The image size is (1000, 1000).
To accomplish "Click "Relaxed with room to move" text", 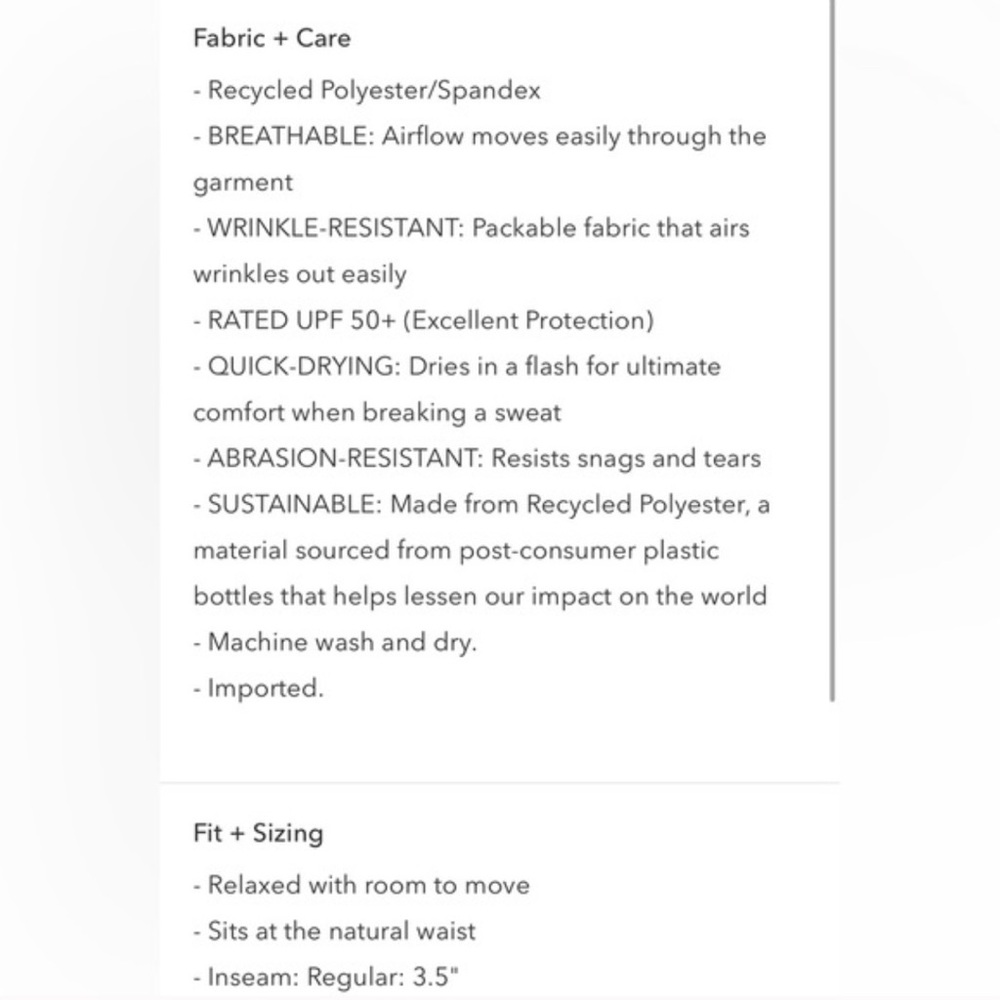I will point(362,885).
